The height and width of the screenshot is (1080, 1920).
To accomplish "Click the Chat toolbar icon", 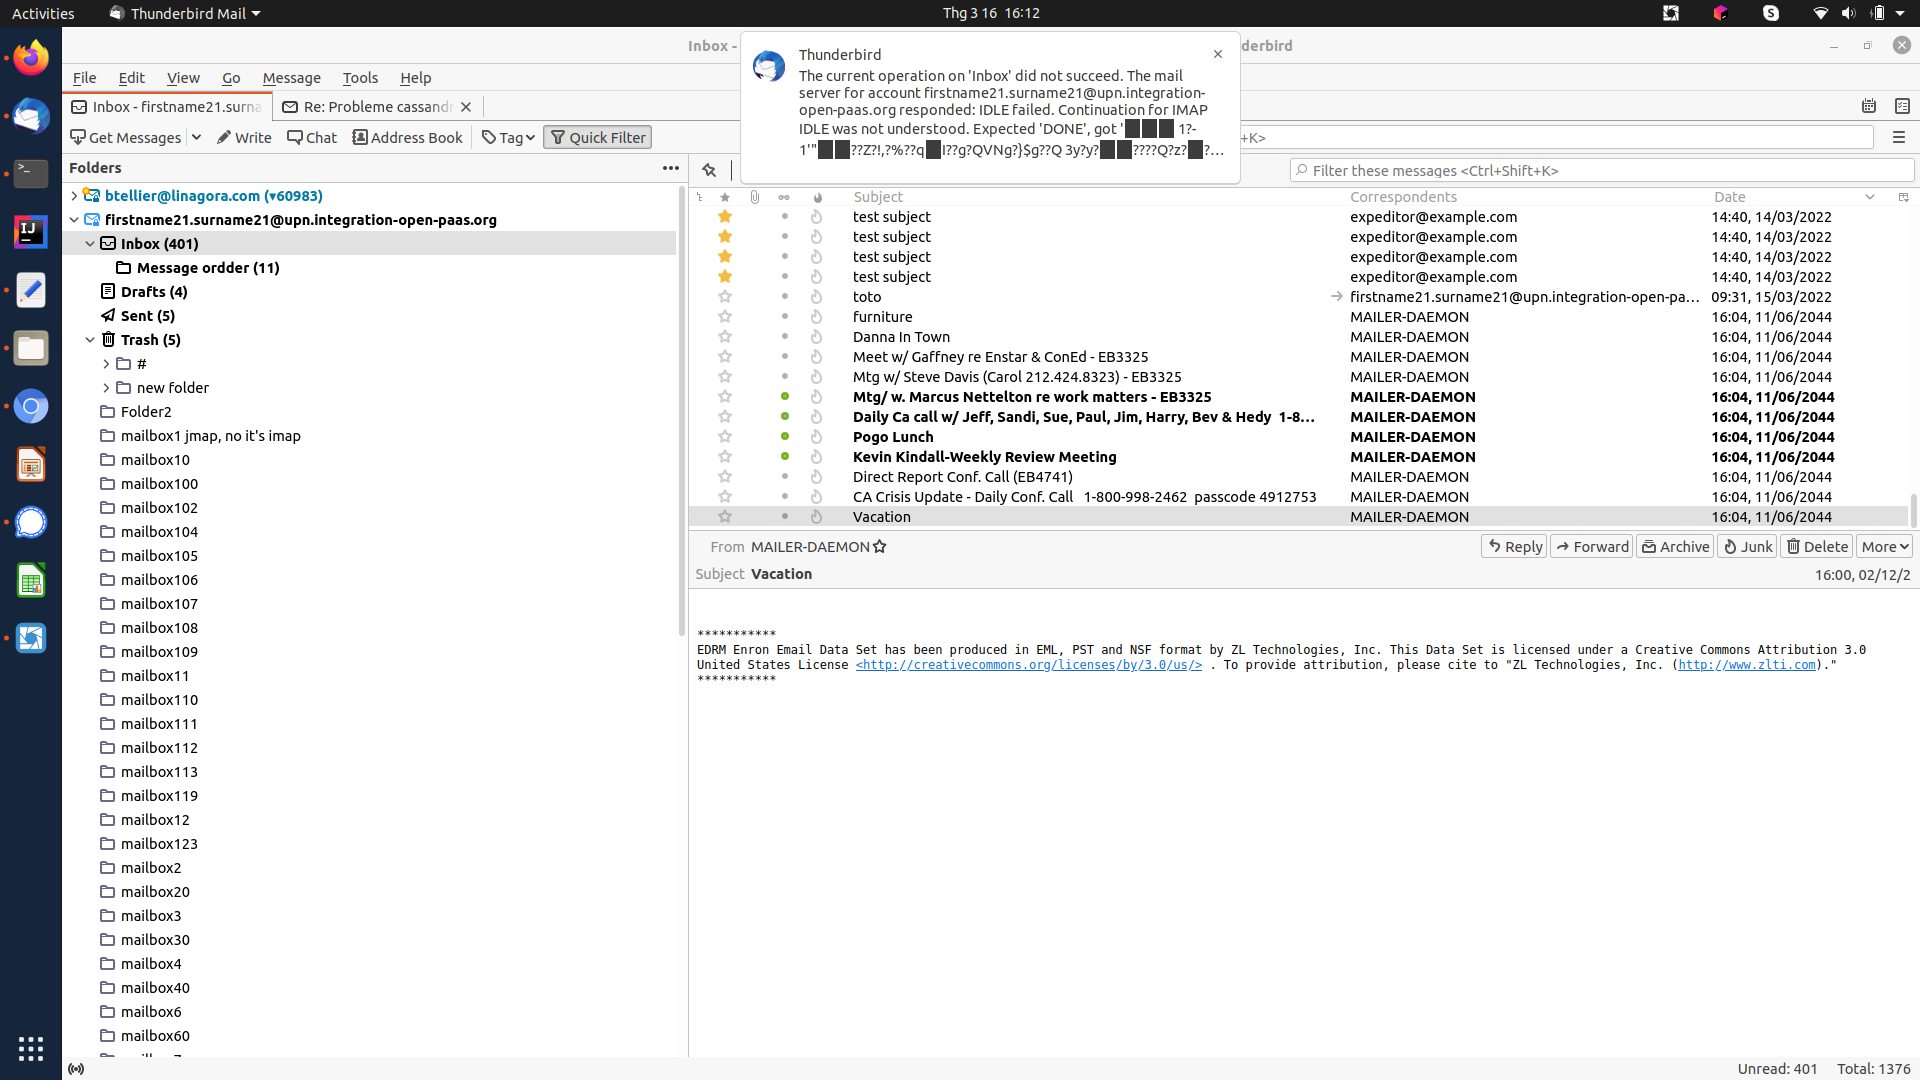I will (x=312, y=138).
